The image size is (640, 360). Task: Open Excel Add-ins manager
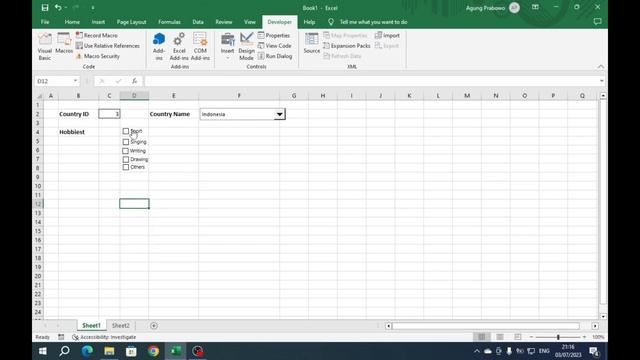pyautogui.click(x=179, y=47)
